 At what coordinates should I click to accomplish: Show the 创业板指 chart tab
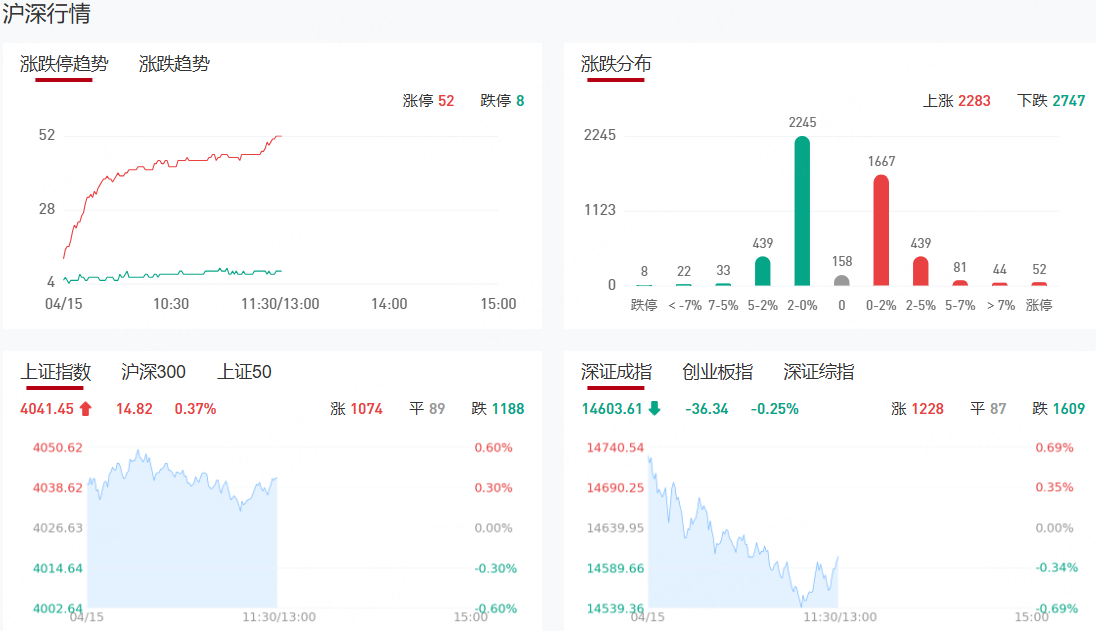(717, 372)
